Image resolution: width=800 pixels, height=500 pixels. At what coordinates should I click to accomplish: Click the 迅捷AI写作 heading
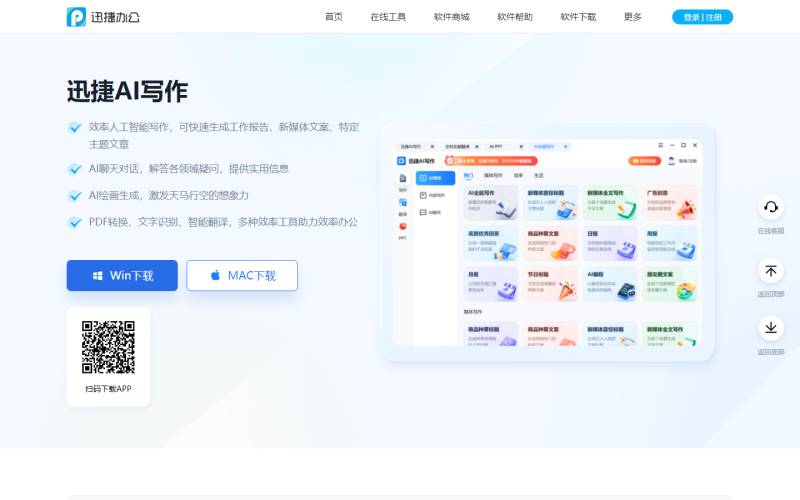point(128,92)
